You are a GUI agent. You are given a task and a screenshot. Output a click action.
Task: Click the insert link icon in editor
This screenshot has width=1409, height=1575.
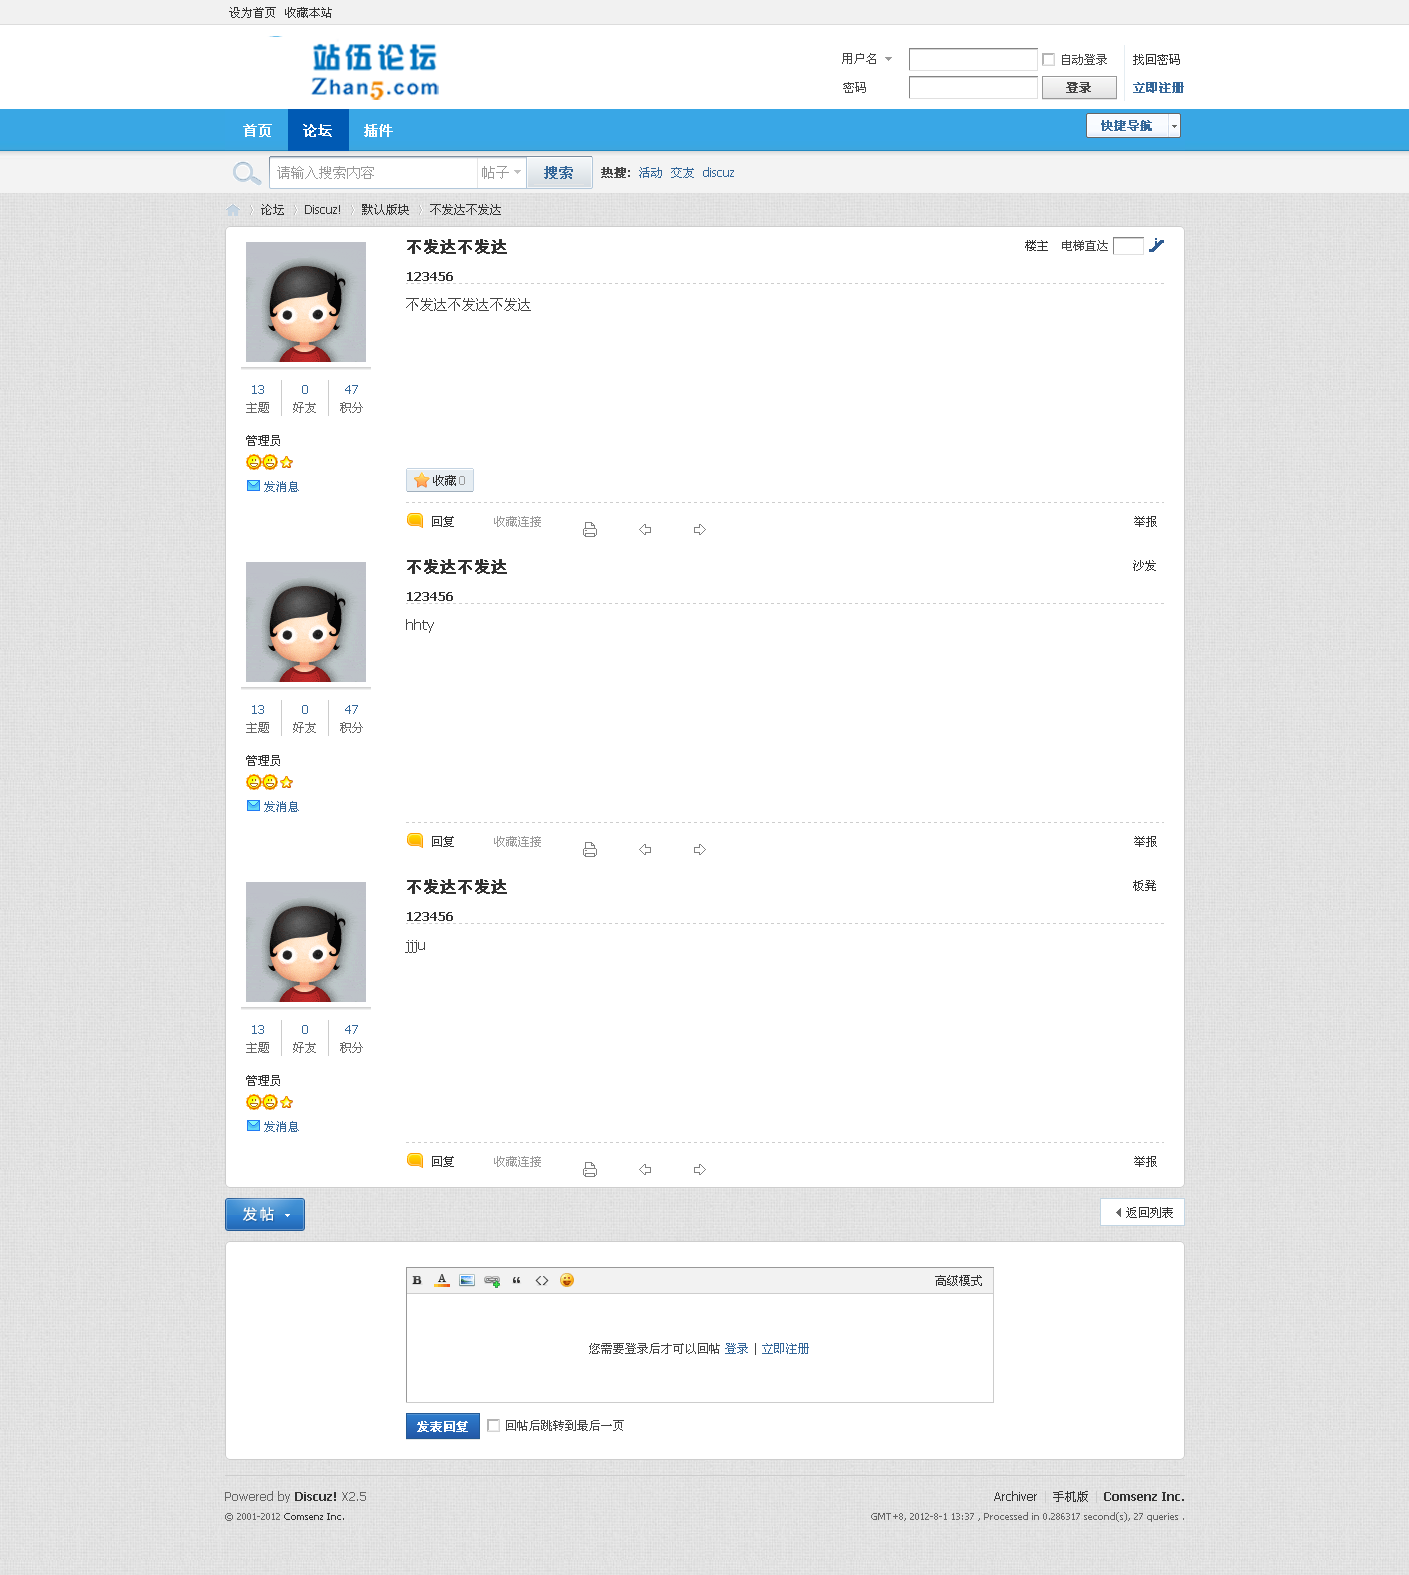coord(492,1280)
